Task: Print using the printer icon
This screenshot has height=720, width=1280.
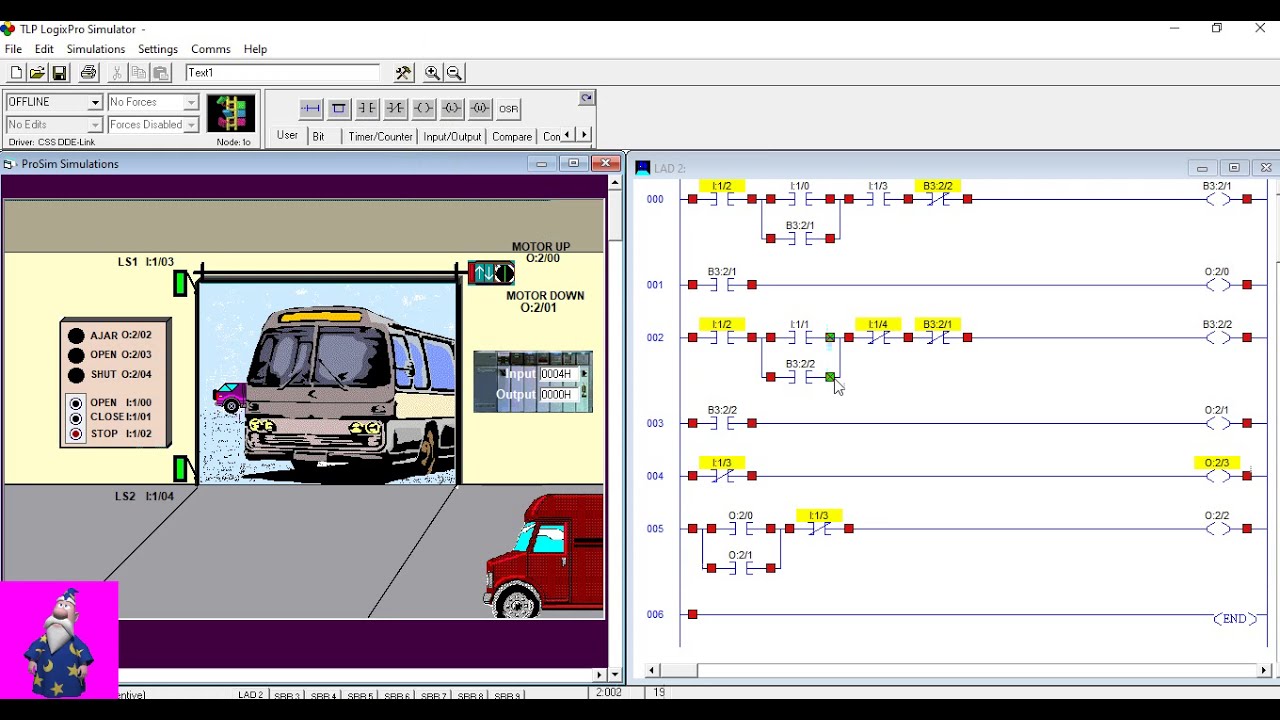Action: coord(88,73)
